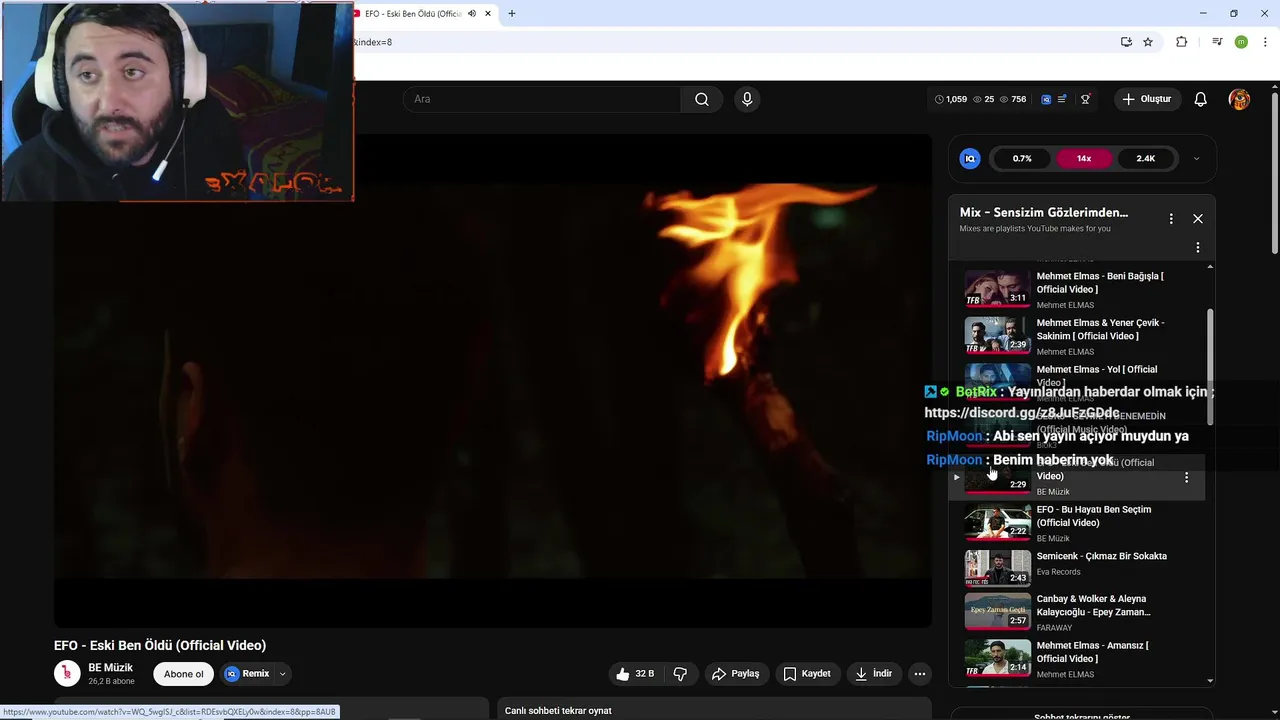Click the blue vidIQ square icon in header

[1046, 99]
